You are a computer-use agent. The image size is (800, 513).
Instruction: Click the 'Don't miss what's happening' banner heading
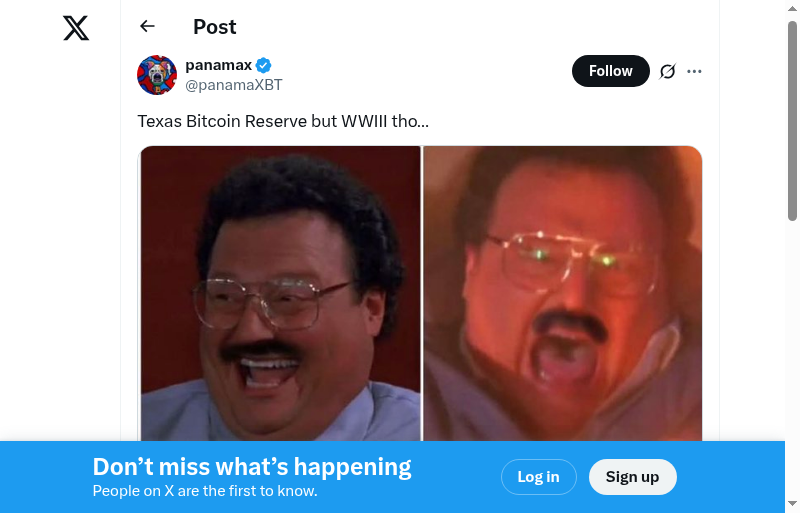[252, 467]
